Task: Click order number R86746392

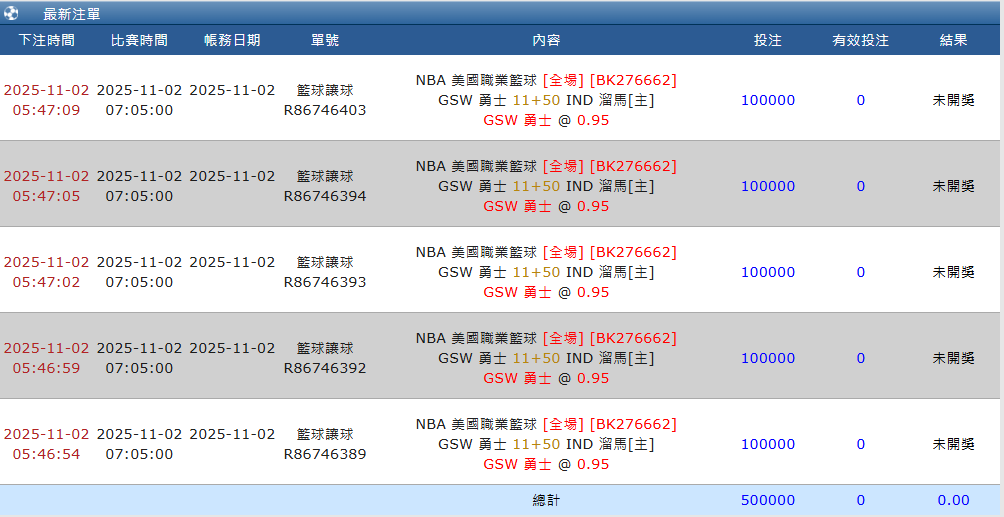Action: point(325,368)
